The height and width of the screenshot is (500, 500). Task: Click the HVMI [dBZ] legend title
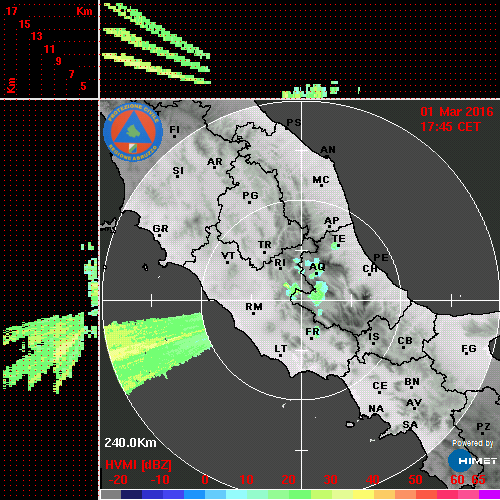coord(138,465)
